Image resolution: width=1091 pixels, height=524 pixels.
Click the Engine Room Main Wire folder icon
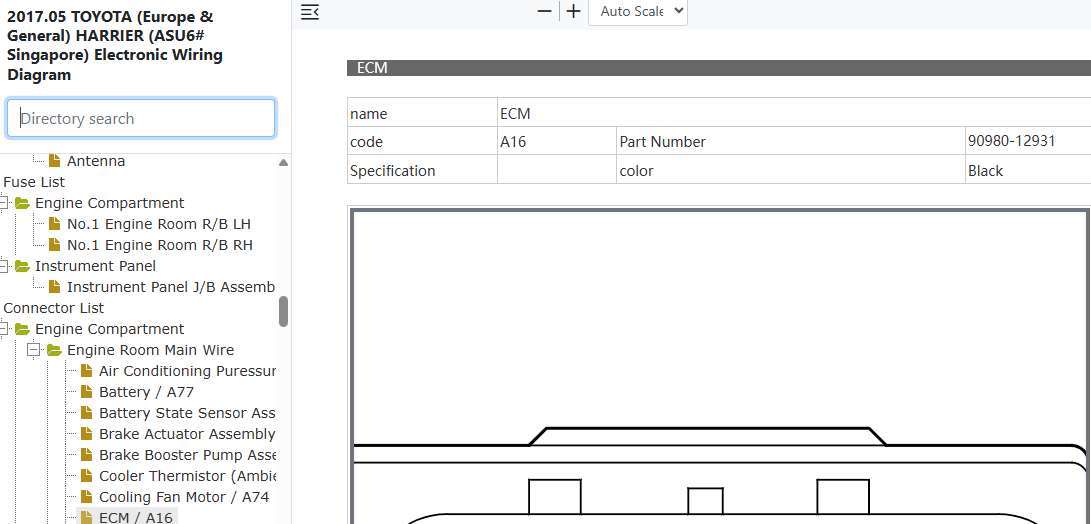[x=54, y=350]
